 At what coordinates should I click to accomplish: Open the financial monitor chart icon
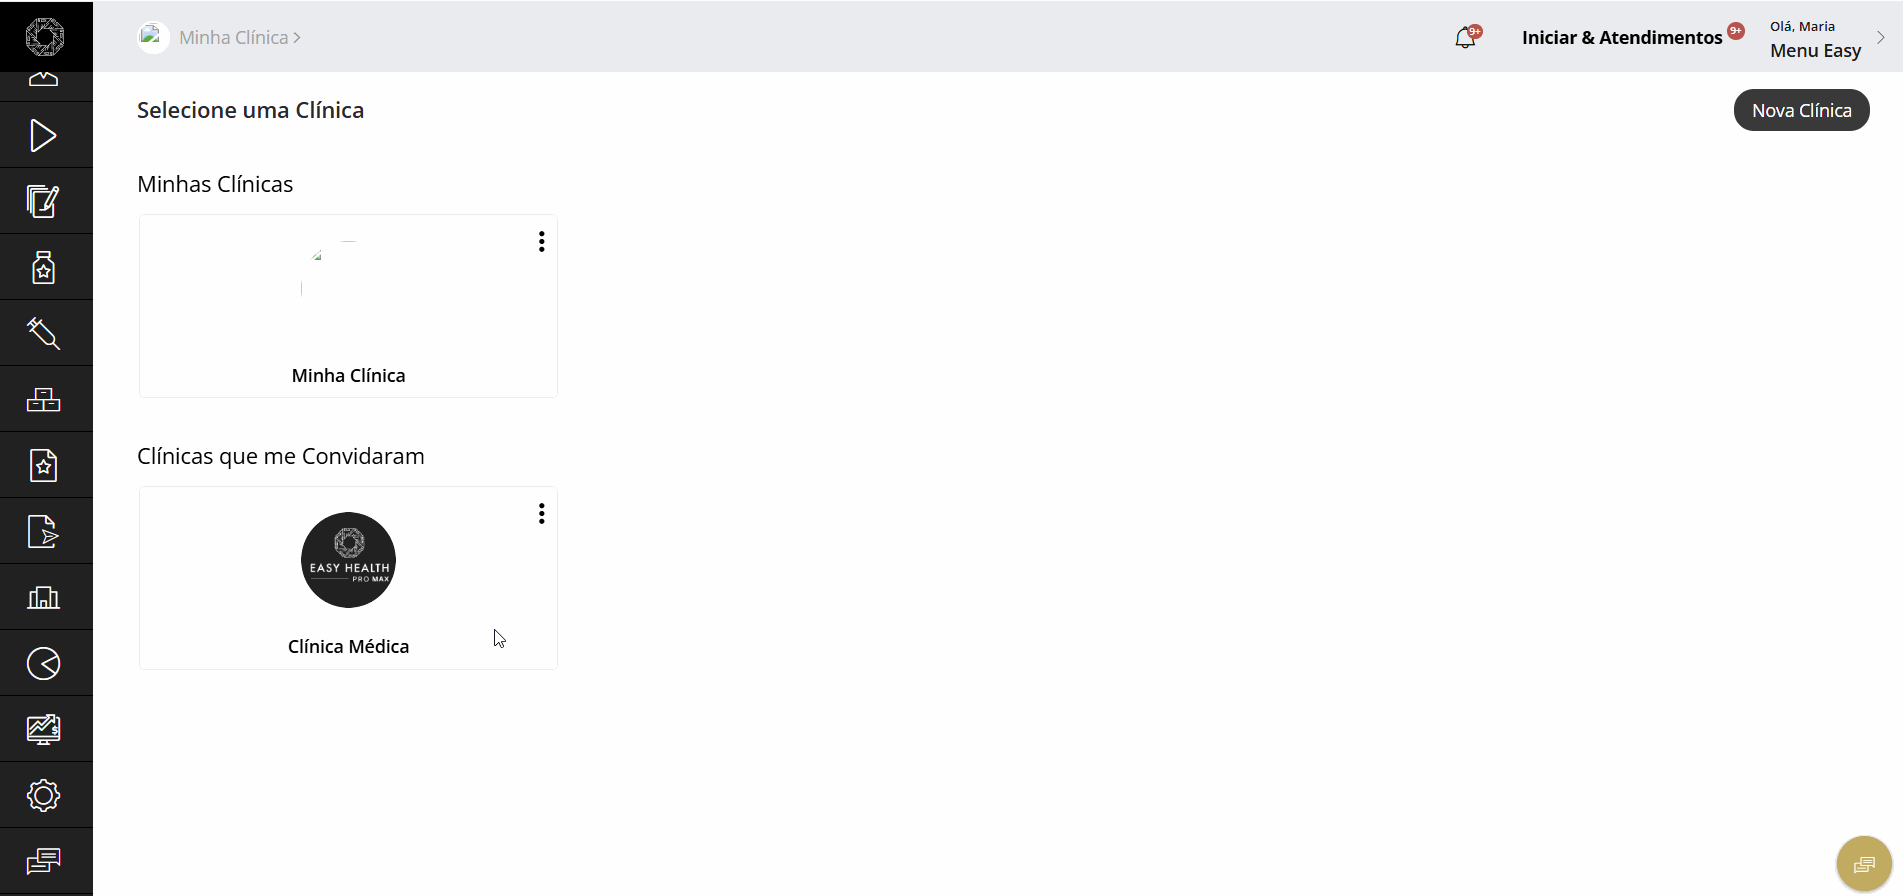tap(43, 729)
